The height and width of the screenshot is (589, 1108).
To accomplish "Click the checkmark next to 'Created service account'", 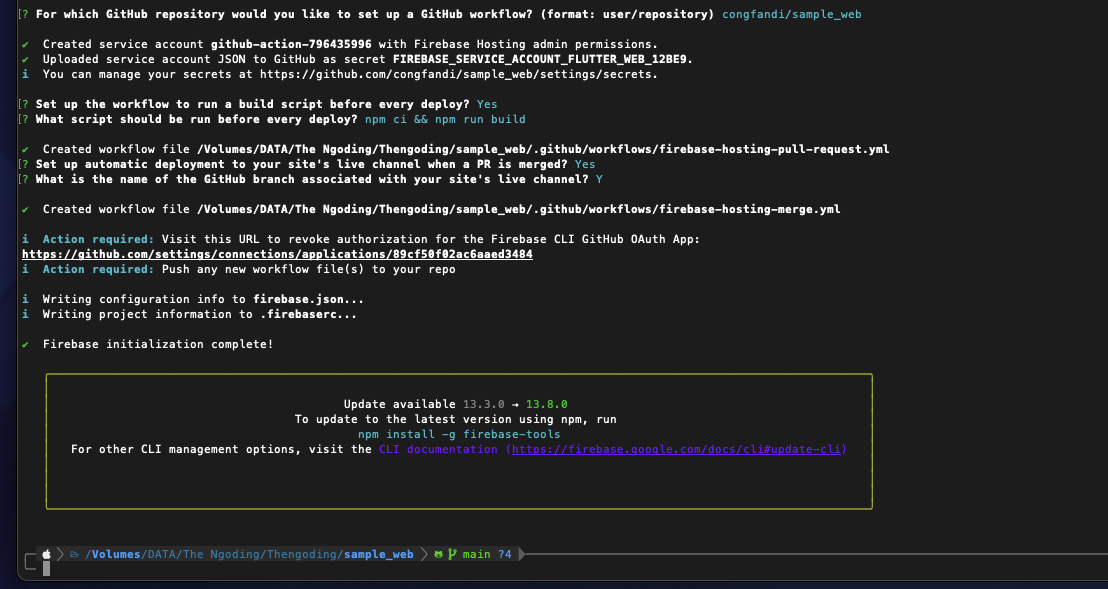I will 25,44.
